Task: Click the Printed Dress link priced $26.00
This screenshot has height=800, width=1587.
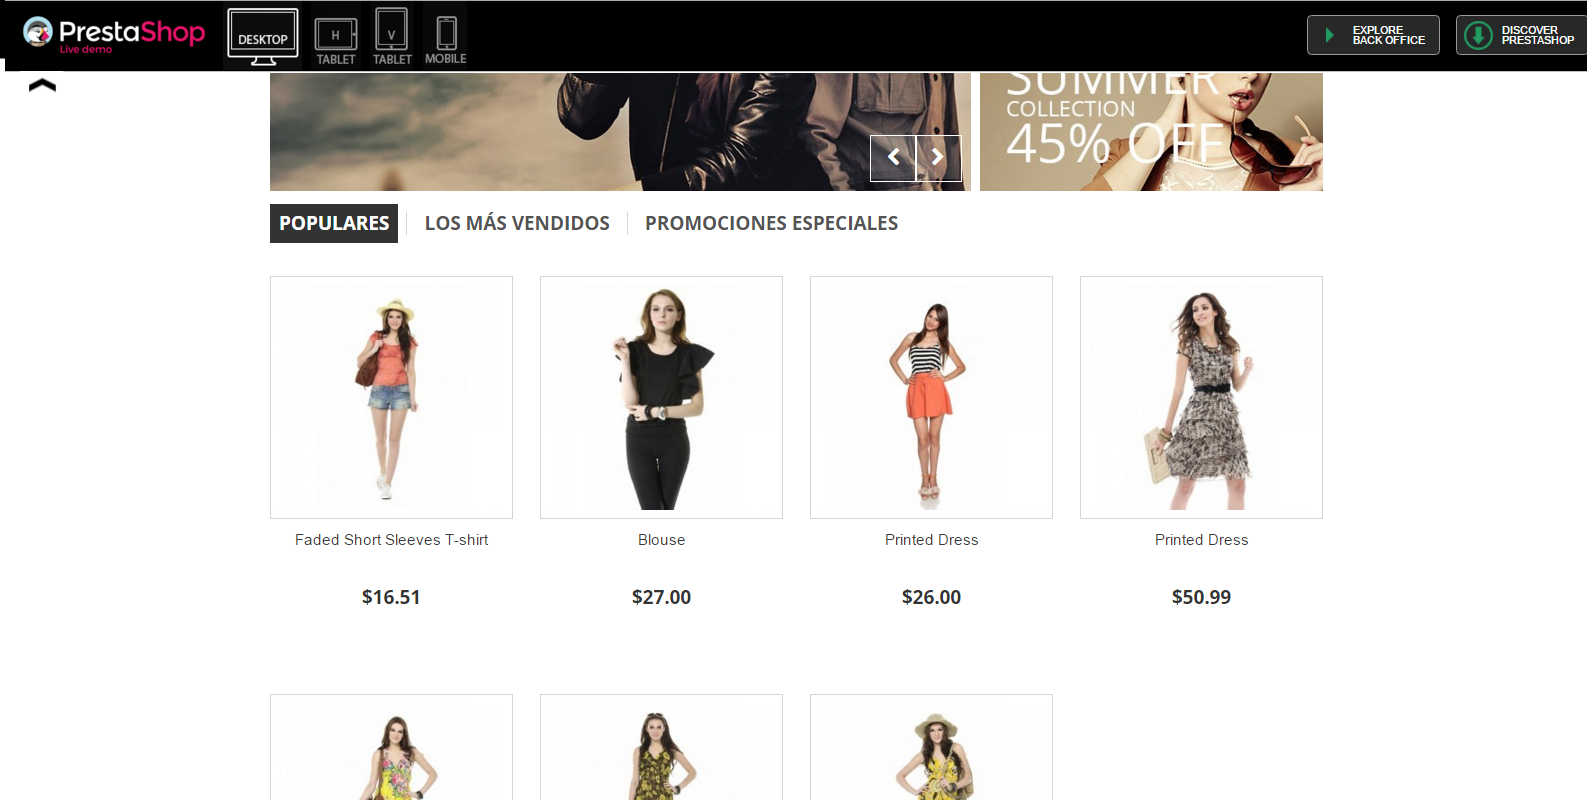Action: (x=932, y=540)
